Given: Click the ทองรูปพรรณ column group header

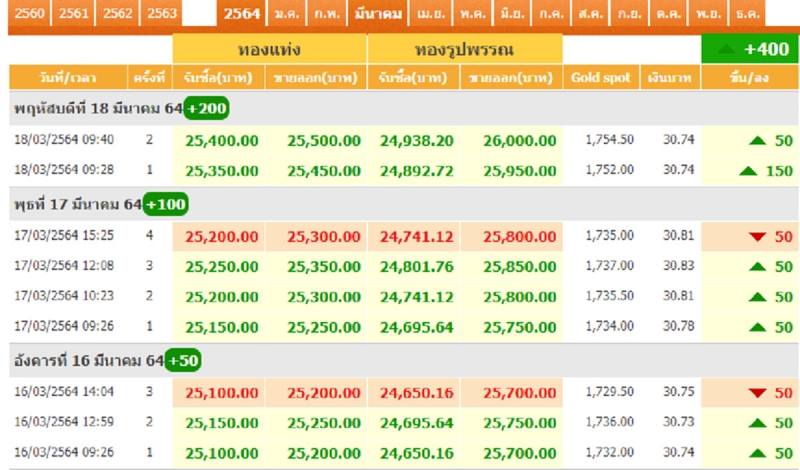Looking at the screenshot, I should (x=465, y=49).
